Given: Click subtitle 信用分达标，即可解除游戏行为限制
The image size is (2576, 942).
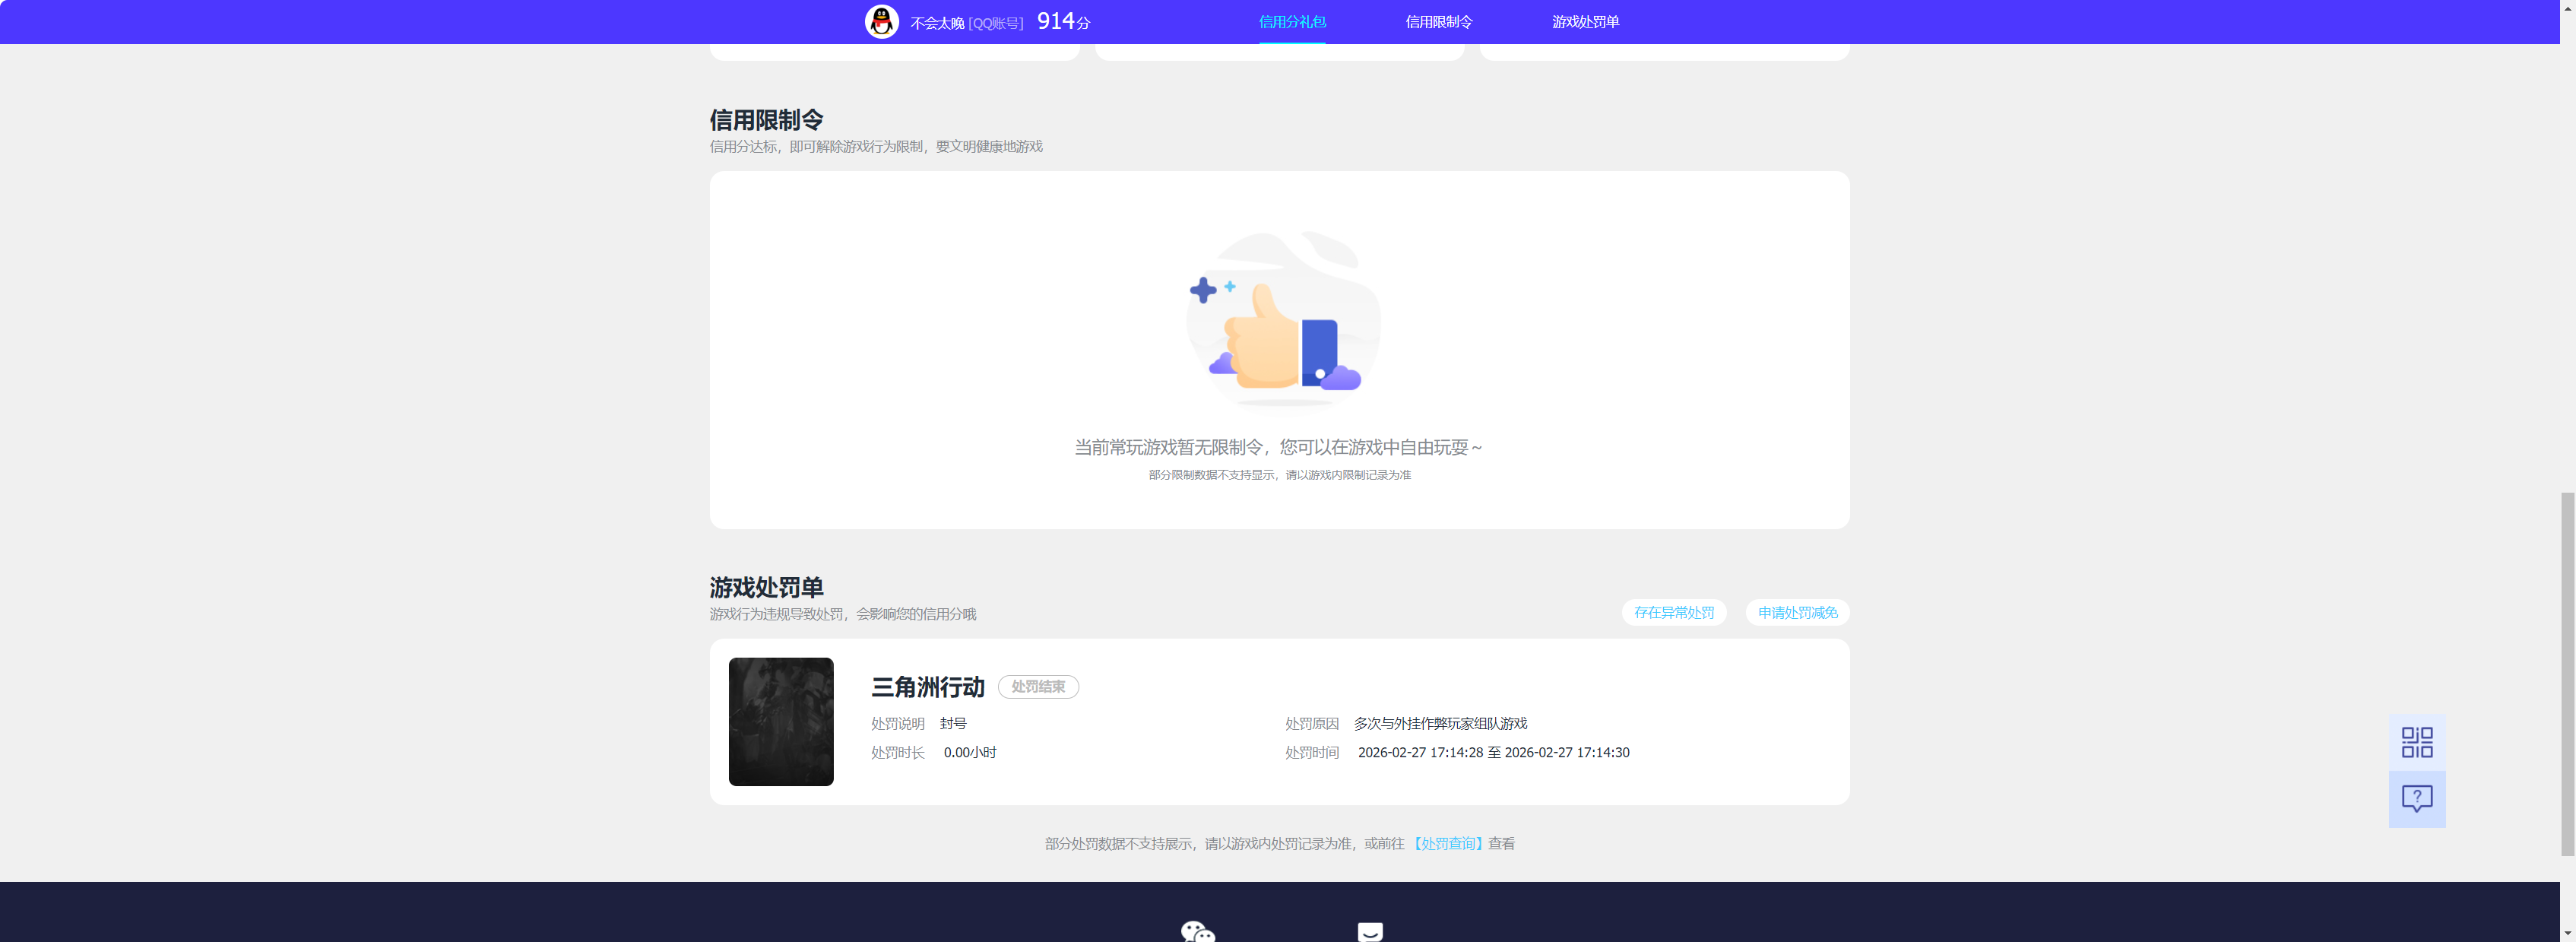Looking at the screenshot, I should [x=875, y=146].
